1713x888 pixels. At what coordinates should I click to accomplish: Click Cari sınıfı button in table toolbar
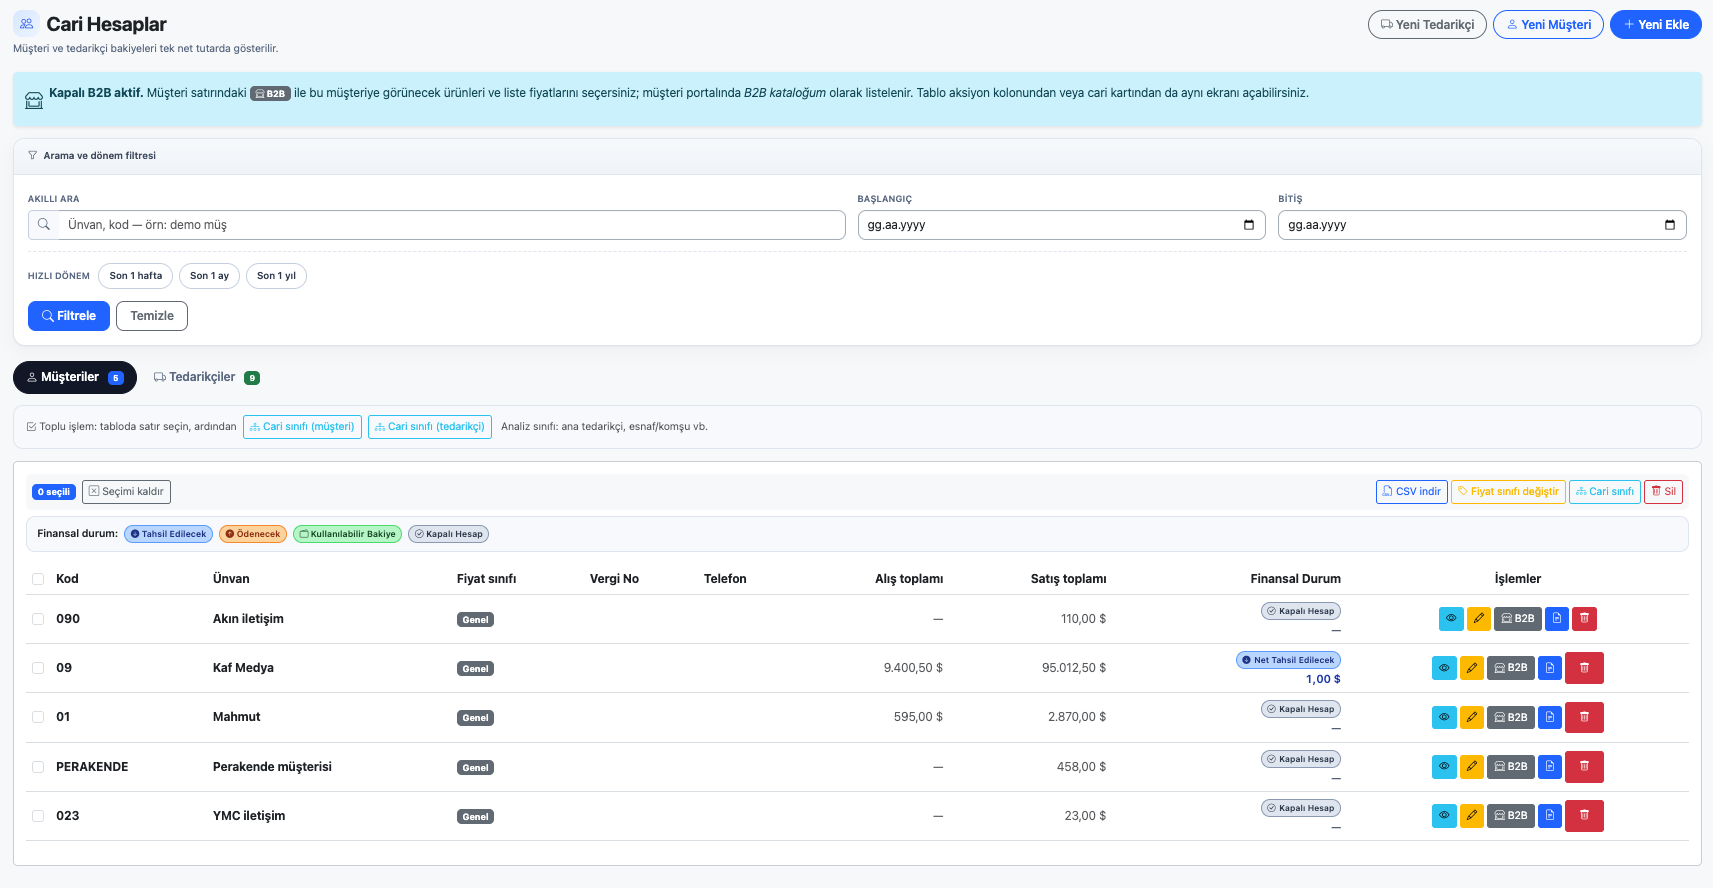click(x=1605, y=492)
